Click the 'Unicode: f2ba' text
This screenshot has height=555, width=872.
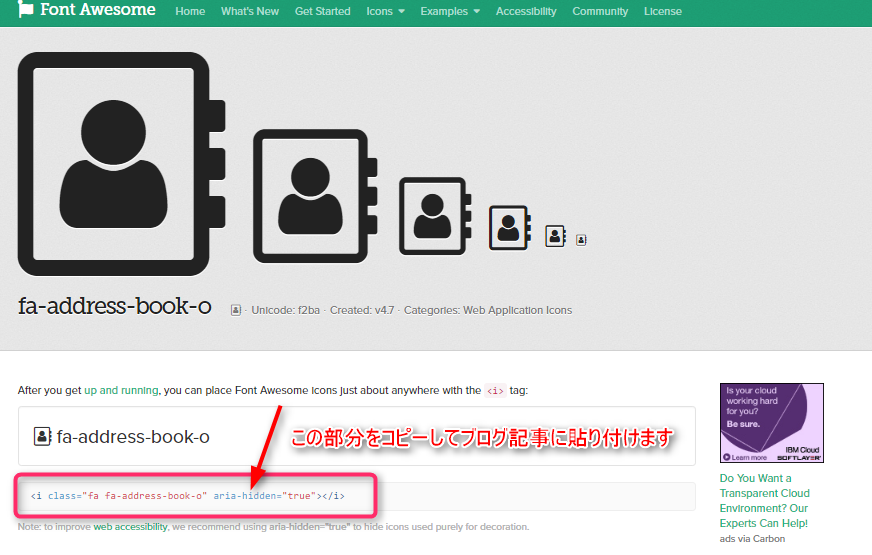coord(285,310)
